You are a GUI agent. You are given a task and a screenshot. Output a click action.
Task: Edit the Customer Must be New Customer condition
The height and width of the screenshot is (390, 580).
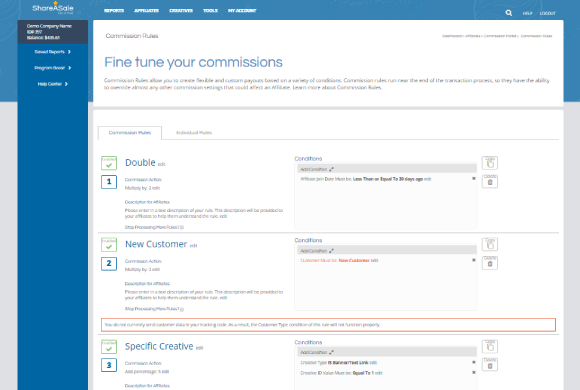click(374, 260)
